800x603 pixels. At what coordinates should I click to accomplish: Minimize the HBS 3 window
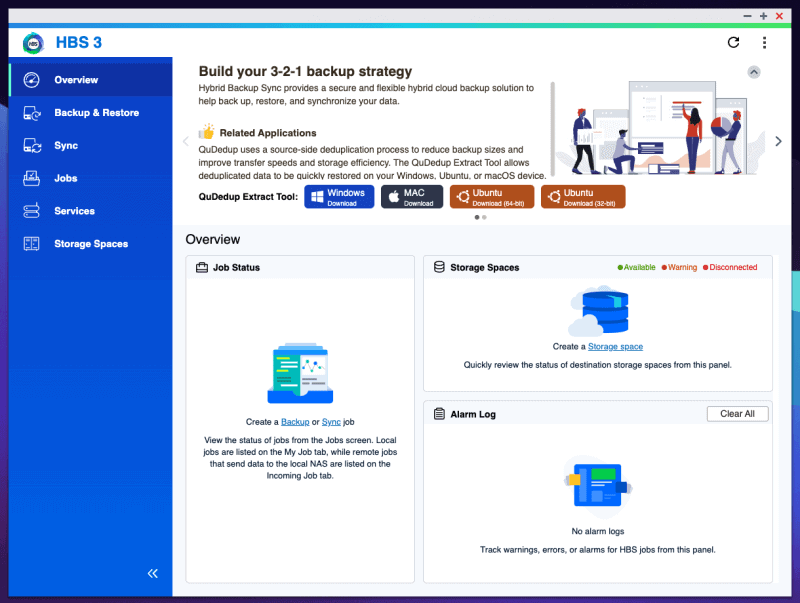(747, 16)
